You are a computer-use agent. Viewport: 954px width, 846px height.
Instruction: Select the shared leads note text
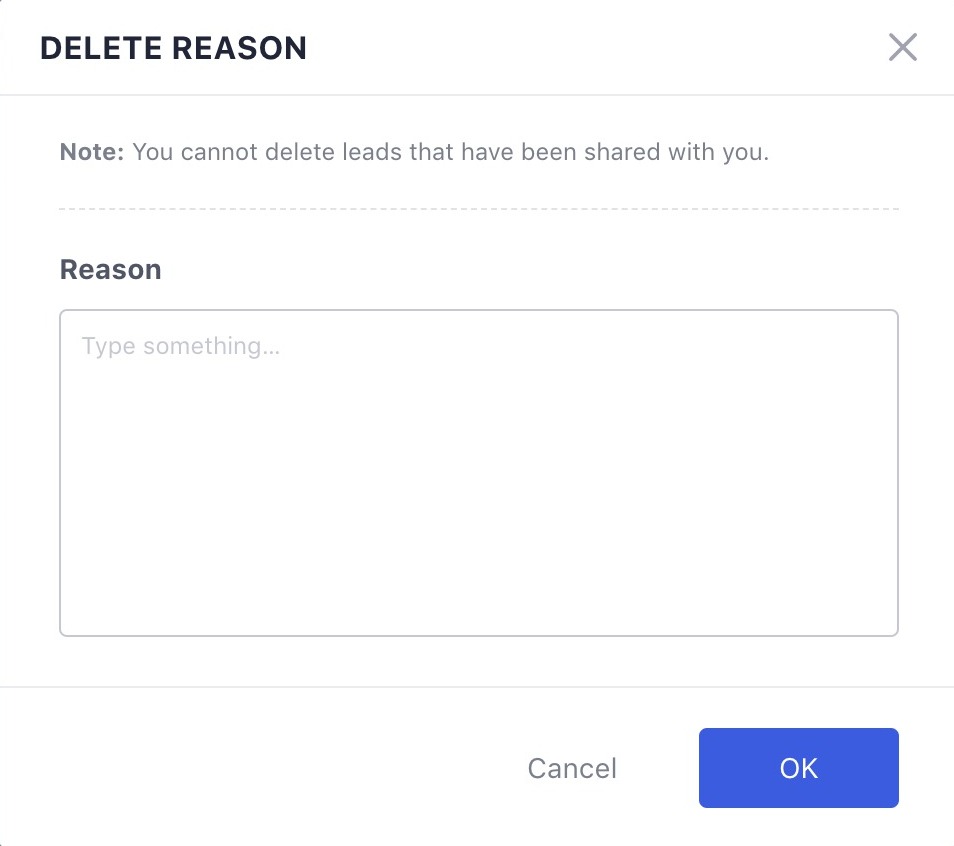(x=450, y=153)
